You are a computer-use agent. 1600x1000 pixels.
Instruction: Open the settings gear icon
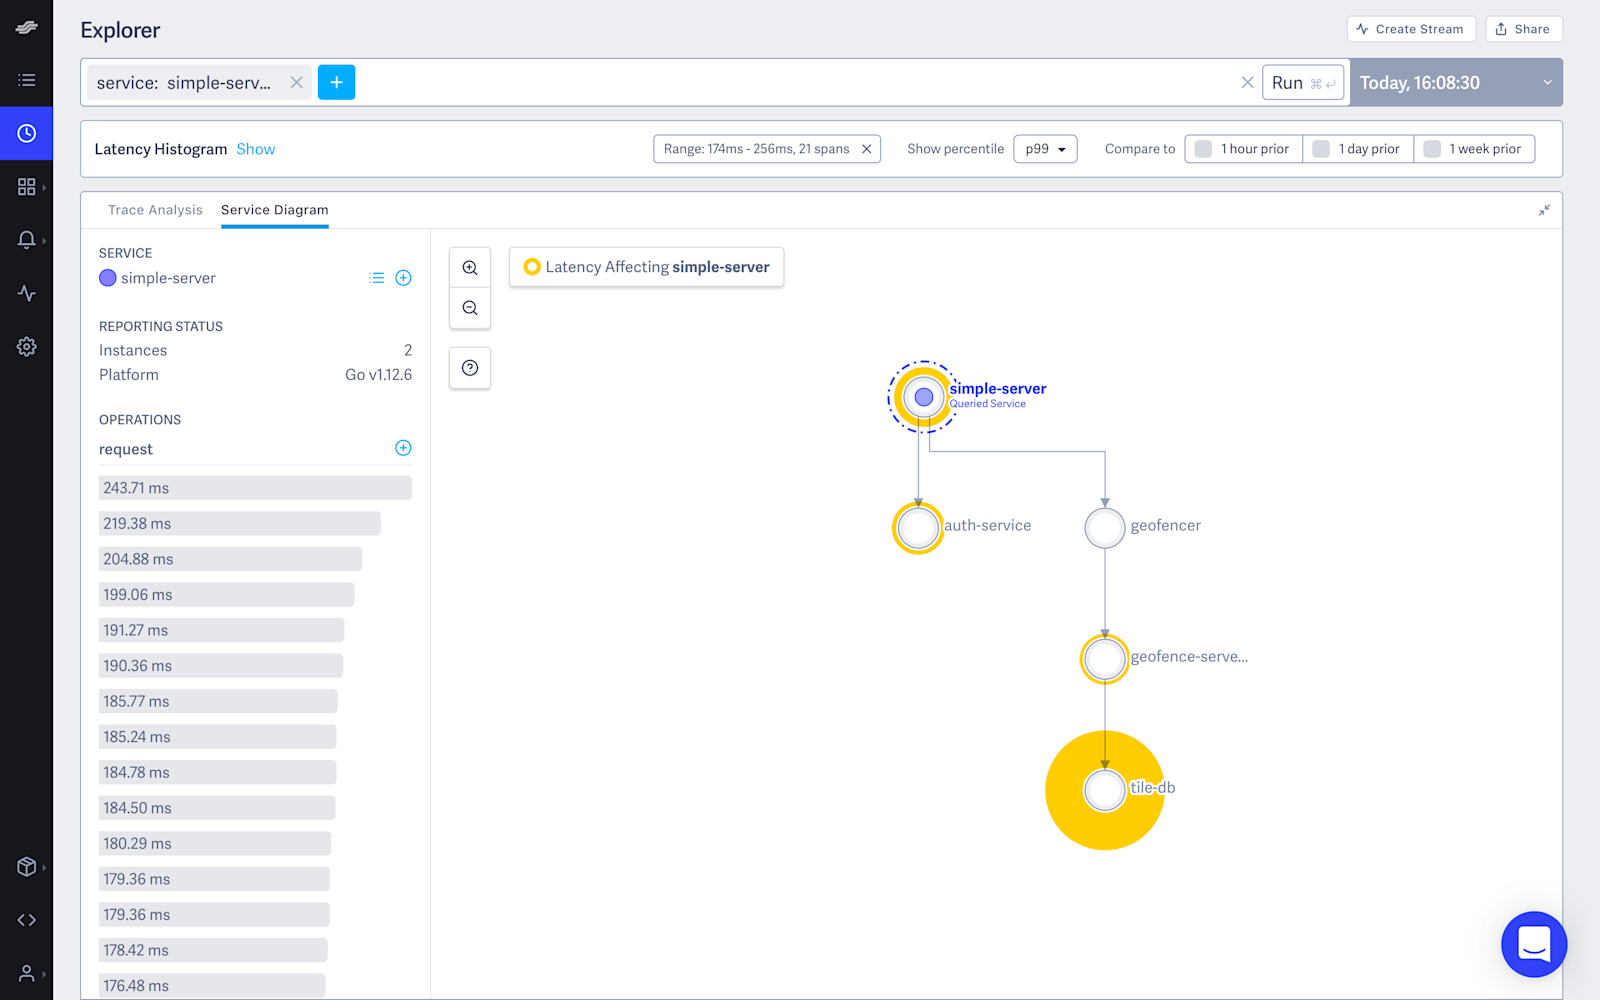click(27, 347)
